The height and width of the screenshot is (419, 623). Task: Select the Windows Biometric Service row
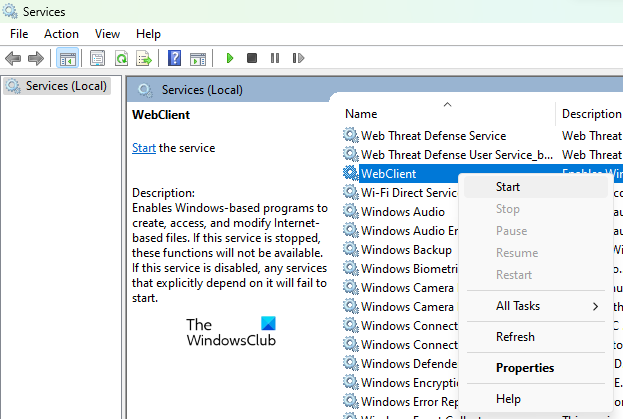click(x=400, y=269)
